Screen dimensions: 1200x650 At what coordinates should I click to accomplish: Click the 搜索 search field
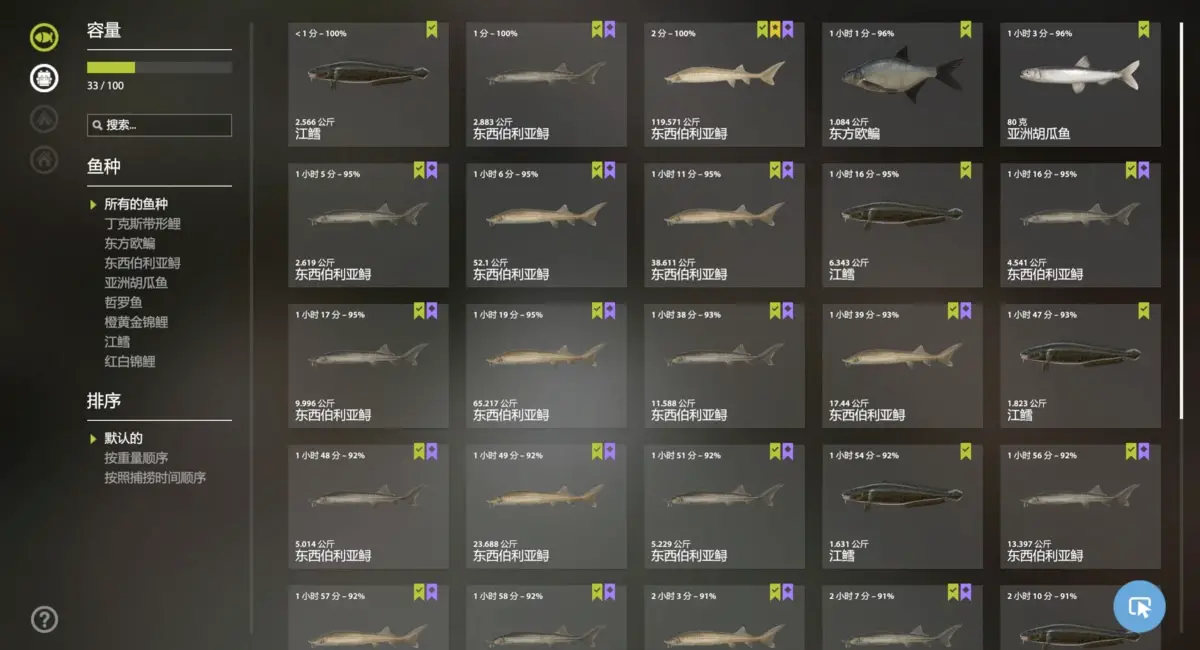tap(159, 125)
